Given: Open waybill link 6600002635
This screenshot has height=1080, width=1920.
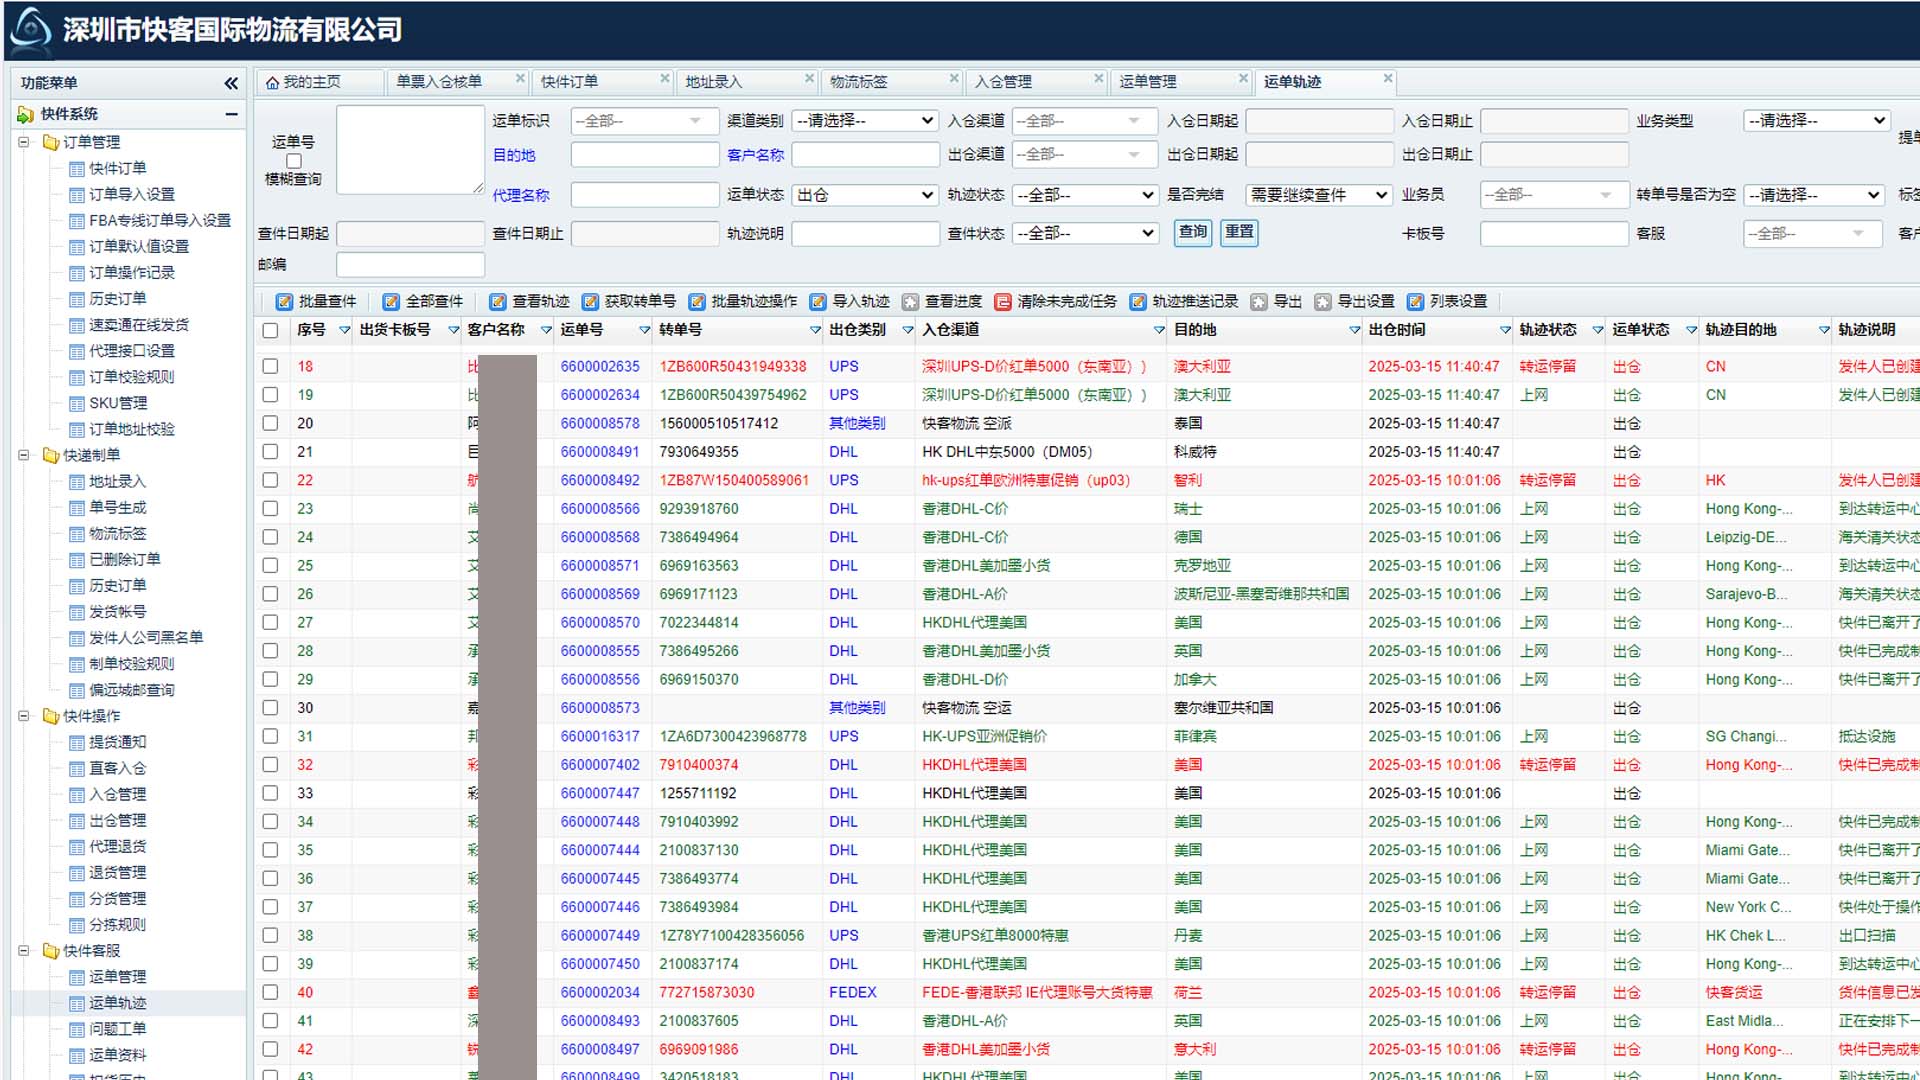Looking at the screenshot, I should [600, 366].
